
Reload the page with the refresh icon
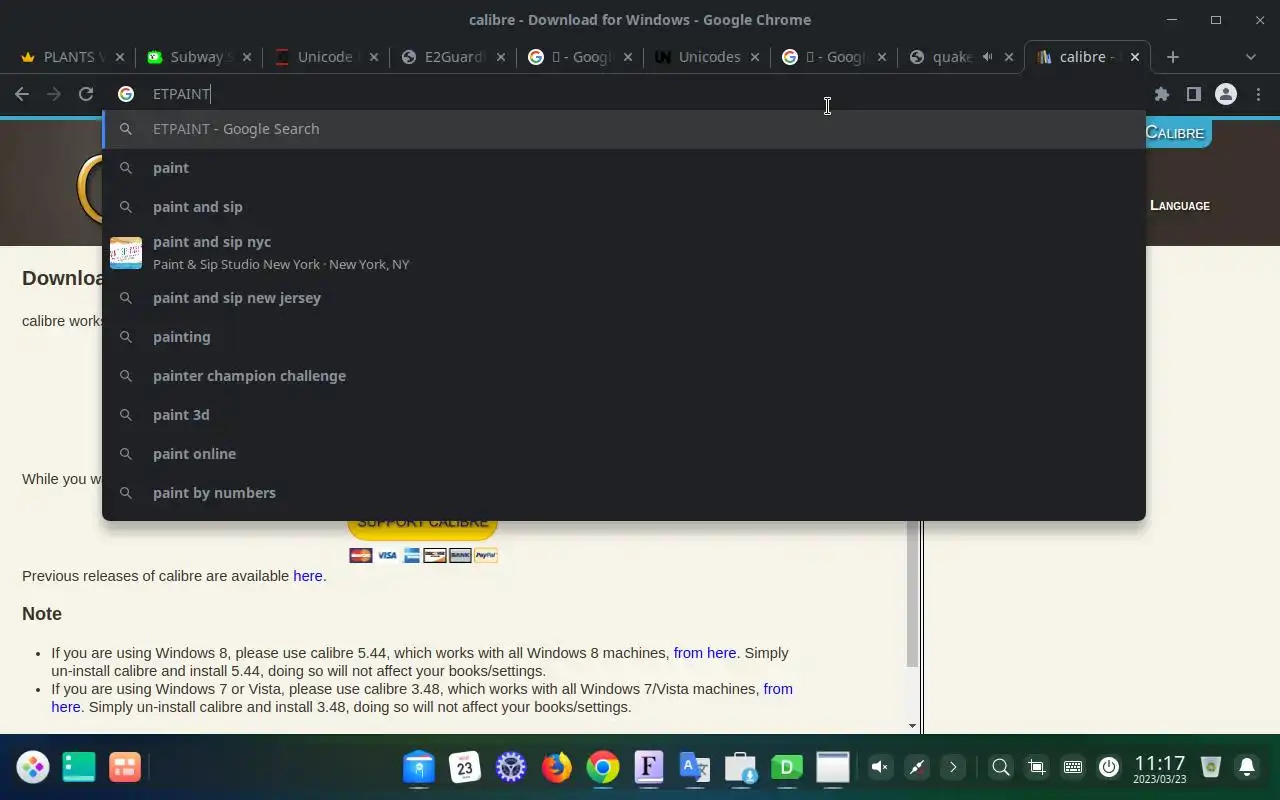click(x=86, y=94)
